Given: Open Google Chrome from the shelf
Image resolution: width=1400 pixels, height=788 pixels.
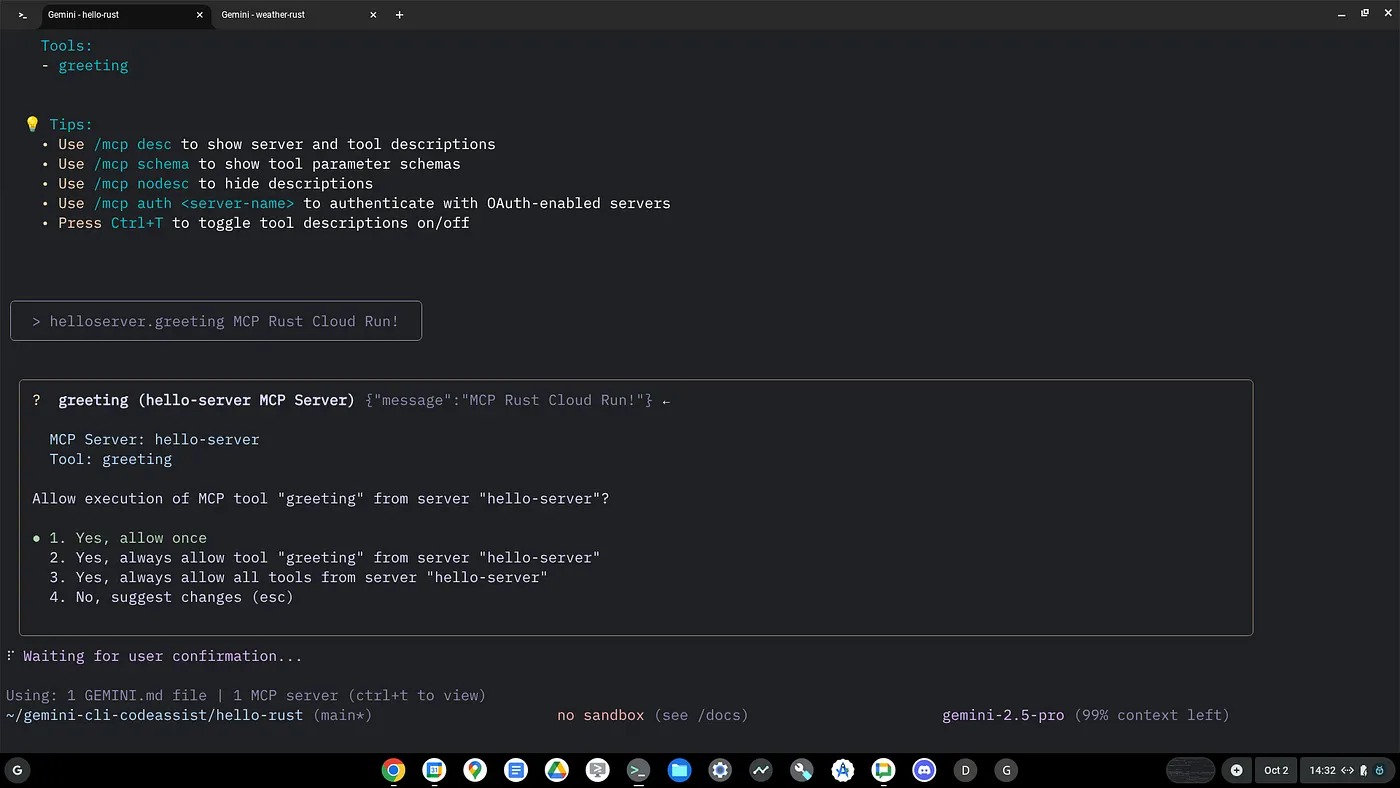Looking at the screenshot, I should coord(393,770).
